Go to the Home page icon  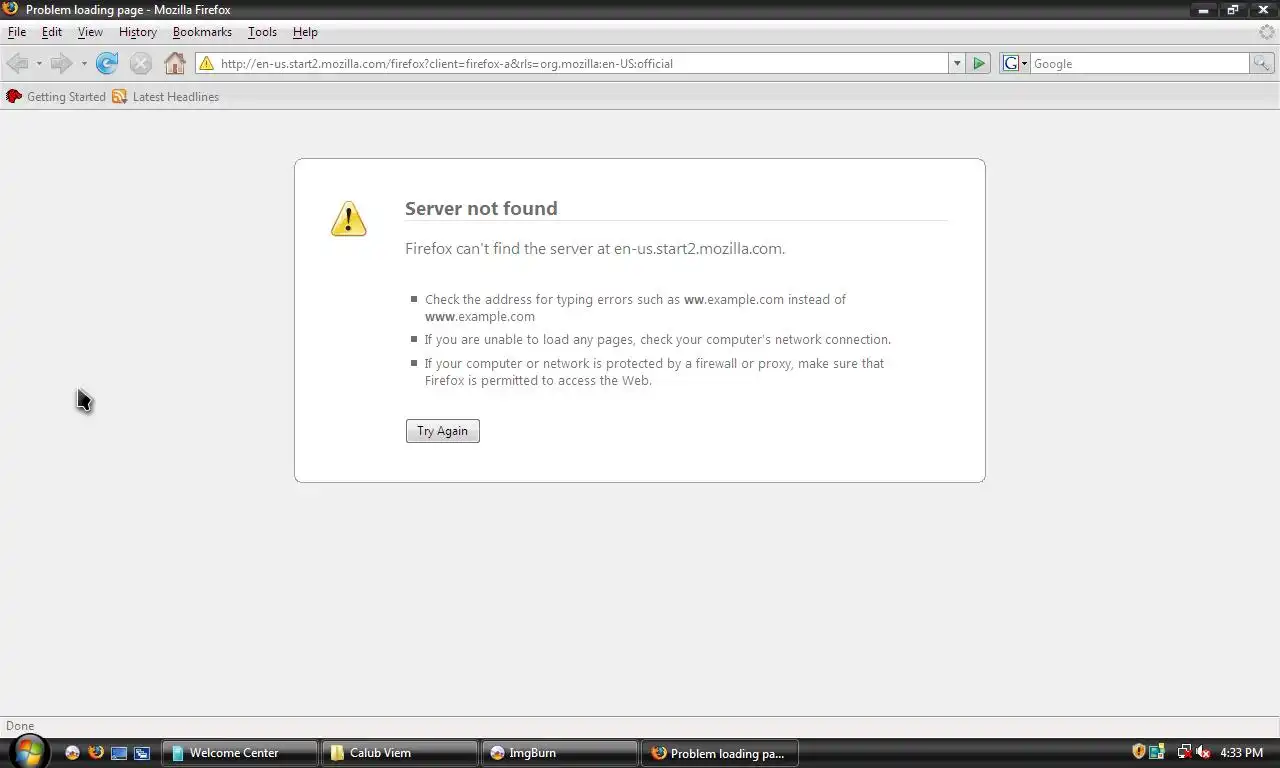pyautogui.click(x=175, y=64)
